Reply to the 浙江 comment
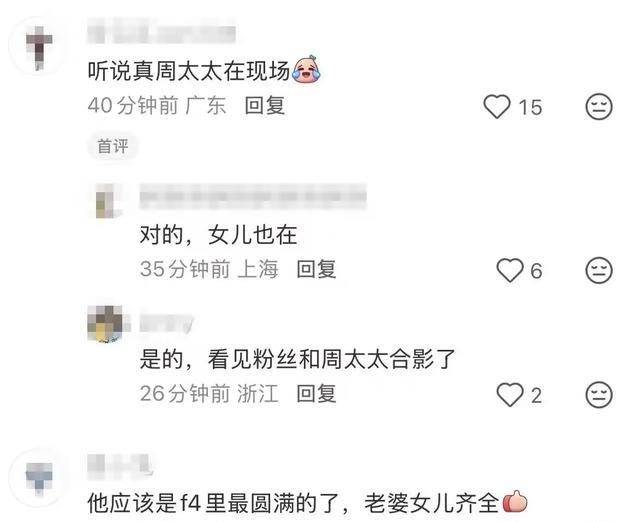This screenshot has height=522, width=640. click(x=316, y=393)
